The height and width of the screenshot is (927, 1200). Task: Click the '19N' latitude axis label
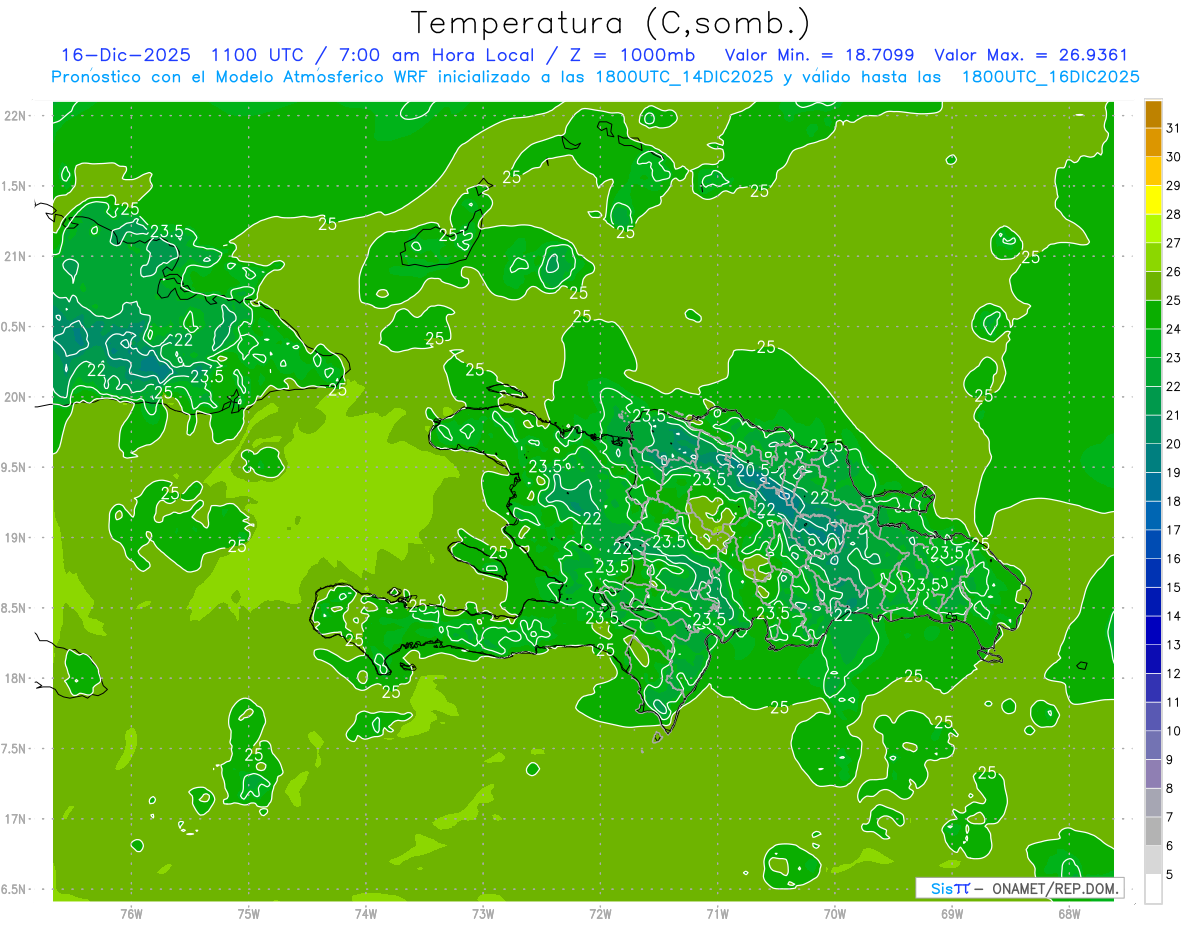tap(15, 538)
